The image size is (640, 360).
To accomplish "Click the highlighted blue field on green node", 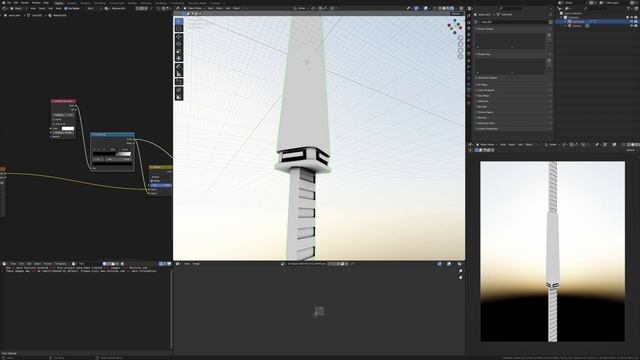I will [160, 185].
